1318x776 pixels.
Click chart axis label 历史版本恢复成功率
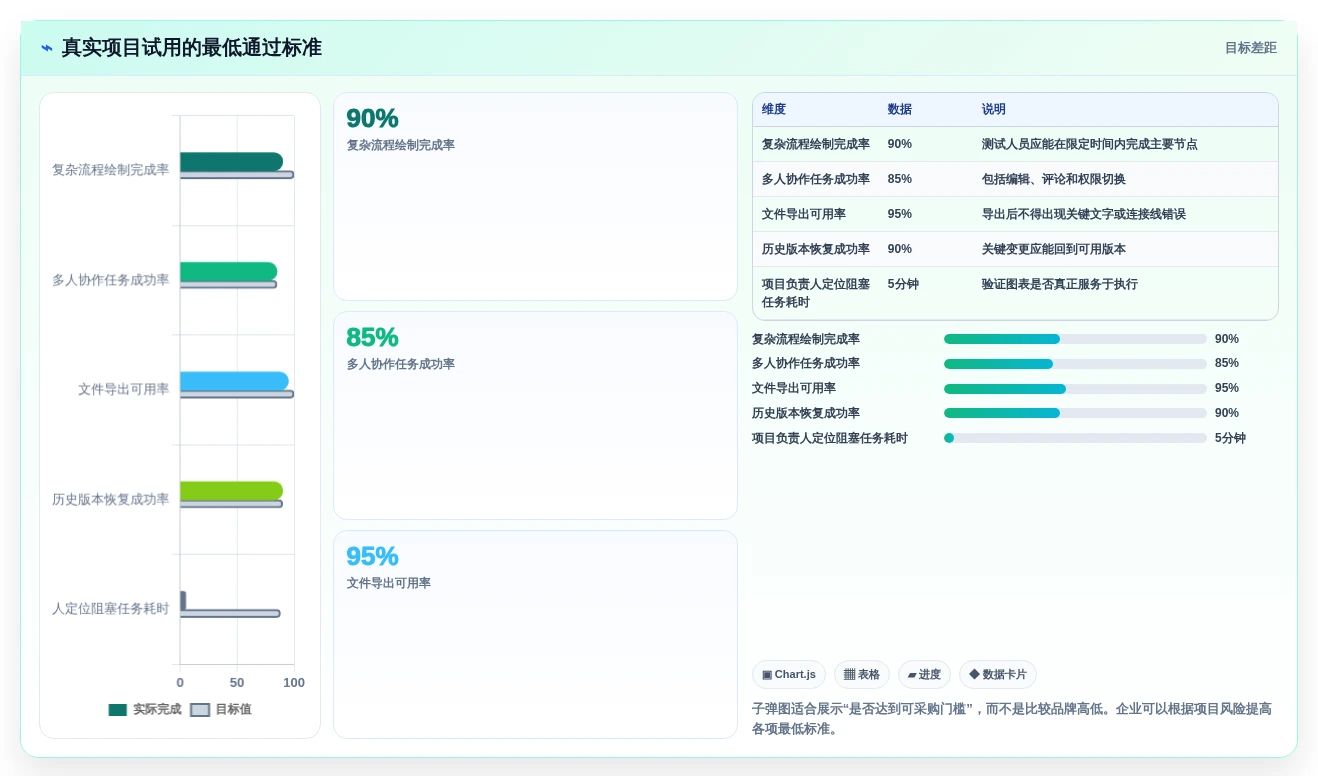pos(110,499)
